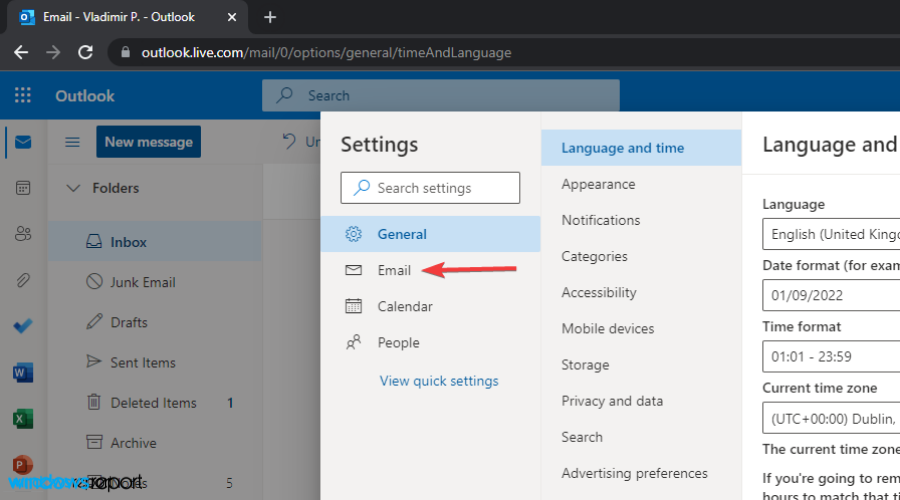
Task: Focus the Search settings field
Action: [430, 188]
